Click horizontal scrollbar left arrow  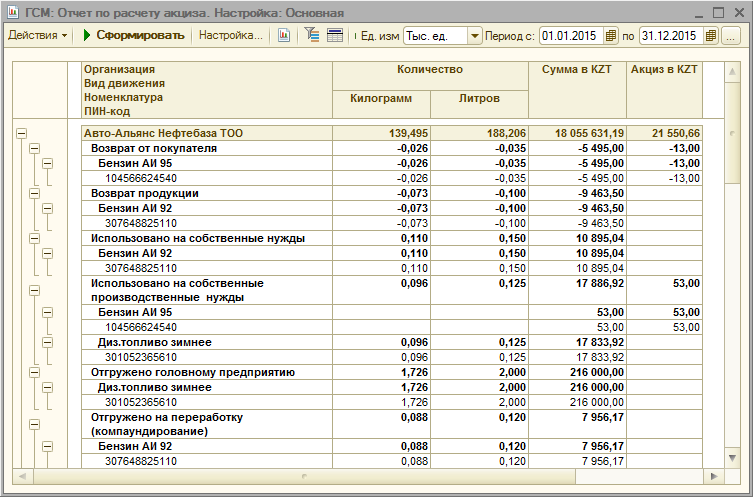point(22,476)
